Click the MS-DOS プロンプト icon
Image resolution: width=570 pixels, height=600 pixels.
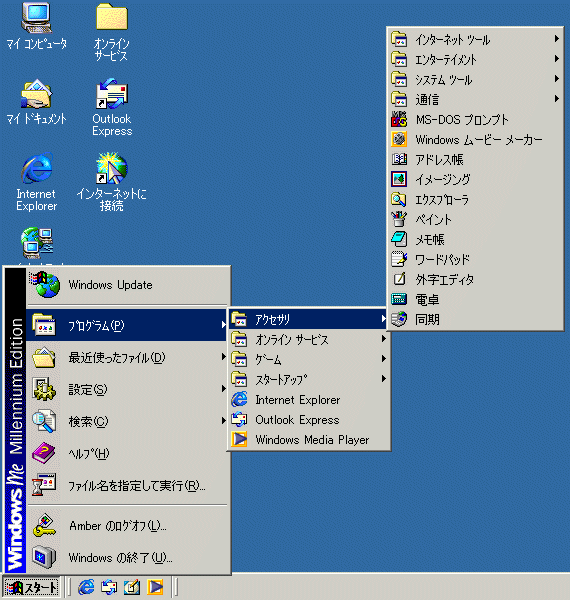click(x=399, y=119)
